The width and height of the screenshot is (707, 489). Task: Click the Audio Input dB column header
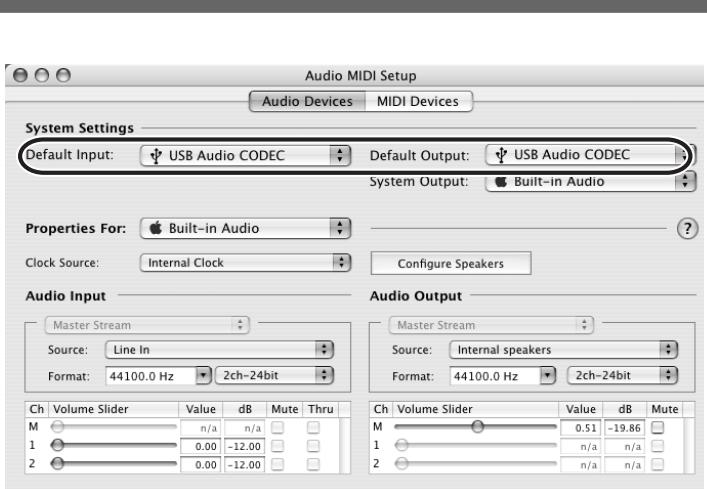[245, 409]
